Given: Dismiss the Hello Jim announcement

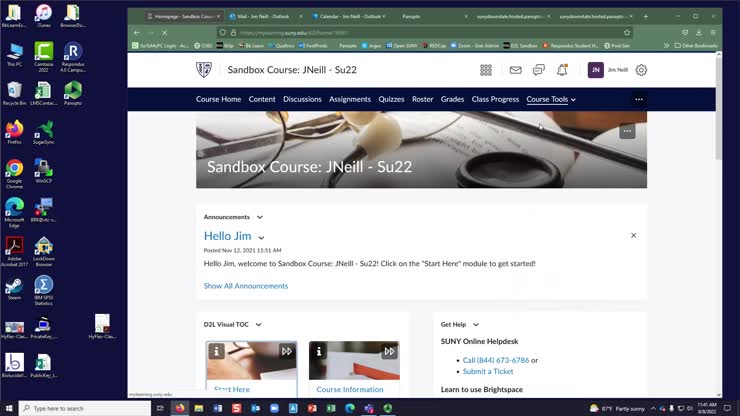Looking at the screenshot, I should [633, 236].
